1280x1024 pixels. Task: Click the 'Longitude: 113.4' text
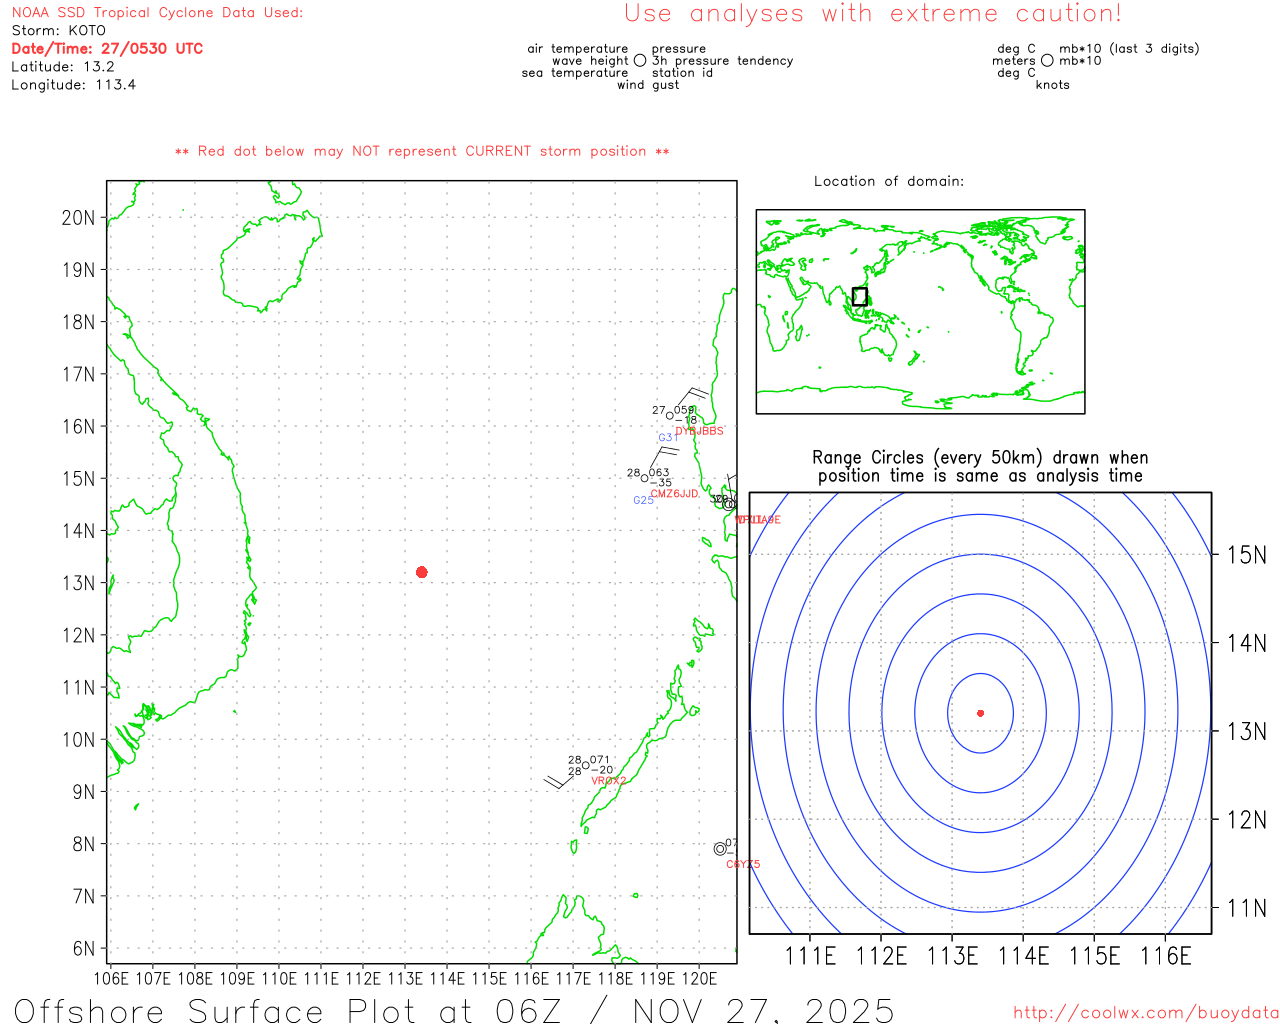coord(74,84)
